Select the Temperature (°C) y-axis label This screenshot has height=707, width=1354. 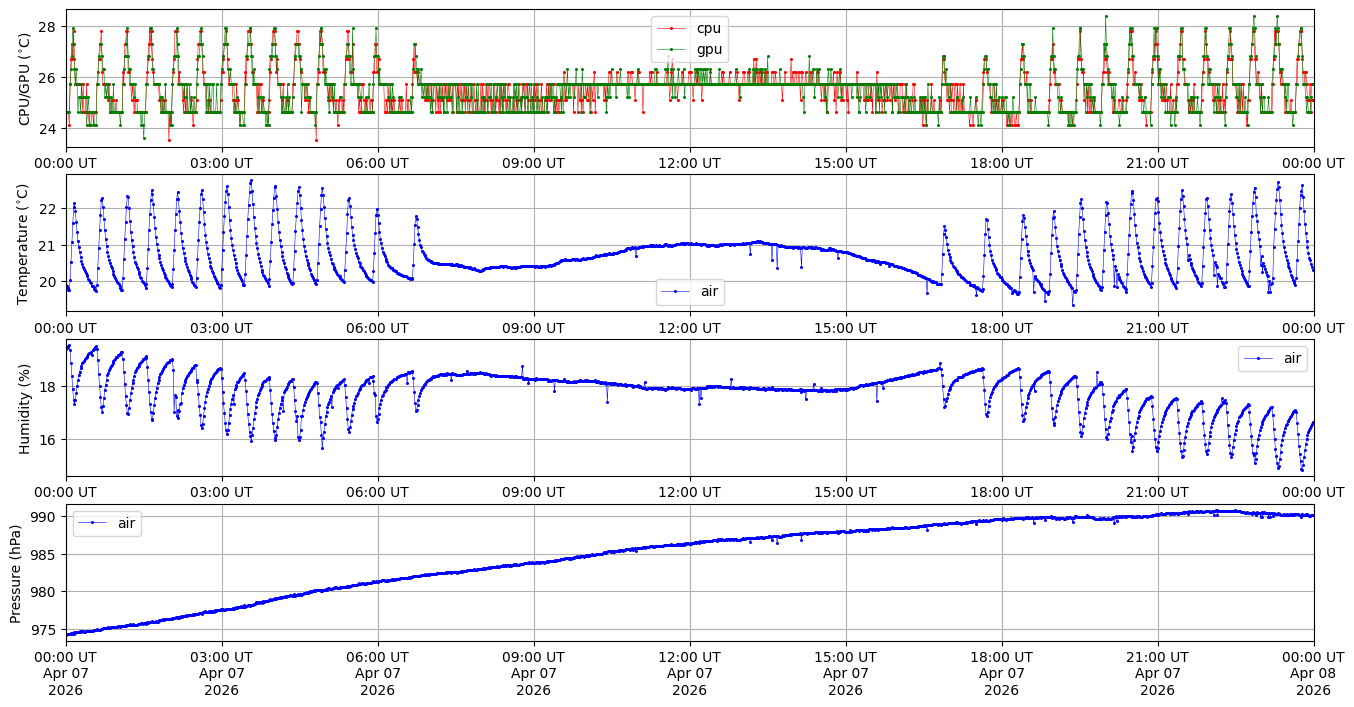(x=25, y=243)
